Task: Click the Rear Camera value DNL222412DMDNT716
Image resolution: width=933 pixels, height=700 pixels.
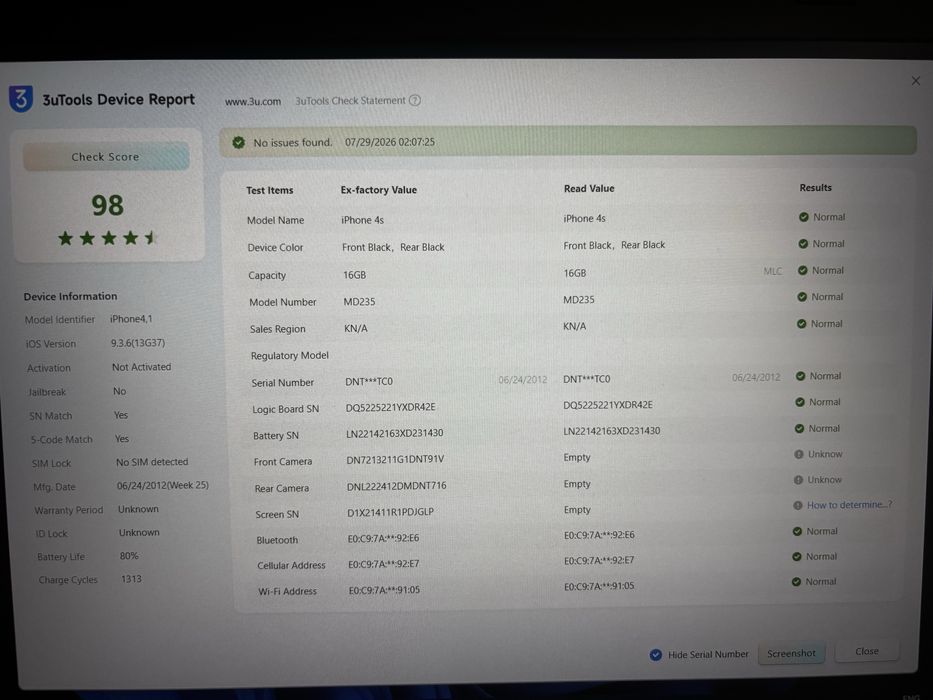Action: 396,486
